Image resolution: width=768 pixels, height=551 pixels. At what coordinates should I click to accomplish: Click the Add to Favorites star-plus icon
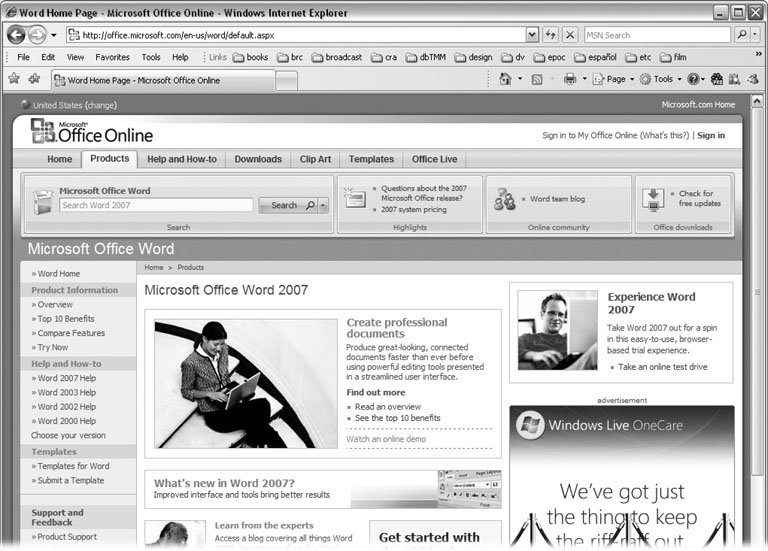coord(34,78)
